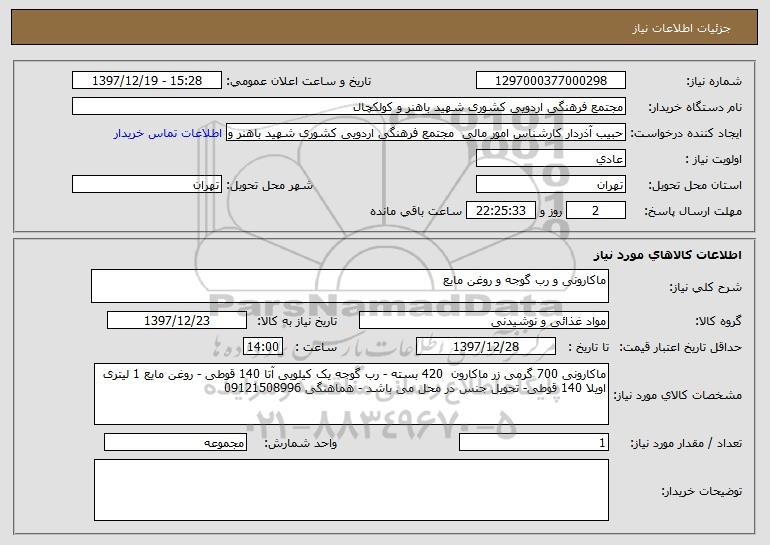
Task: Click the label استان محل تحویل
Action: 695,186
